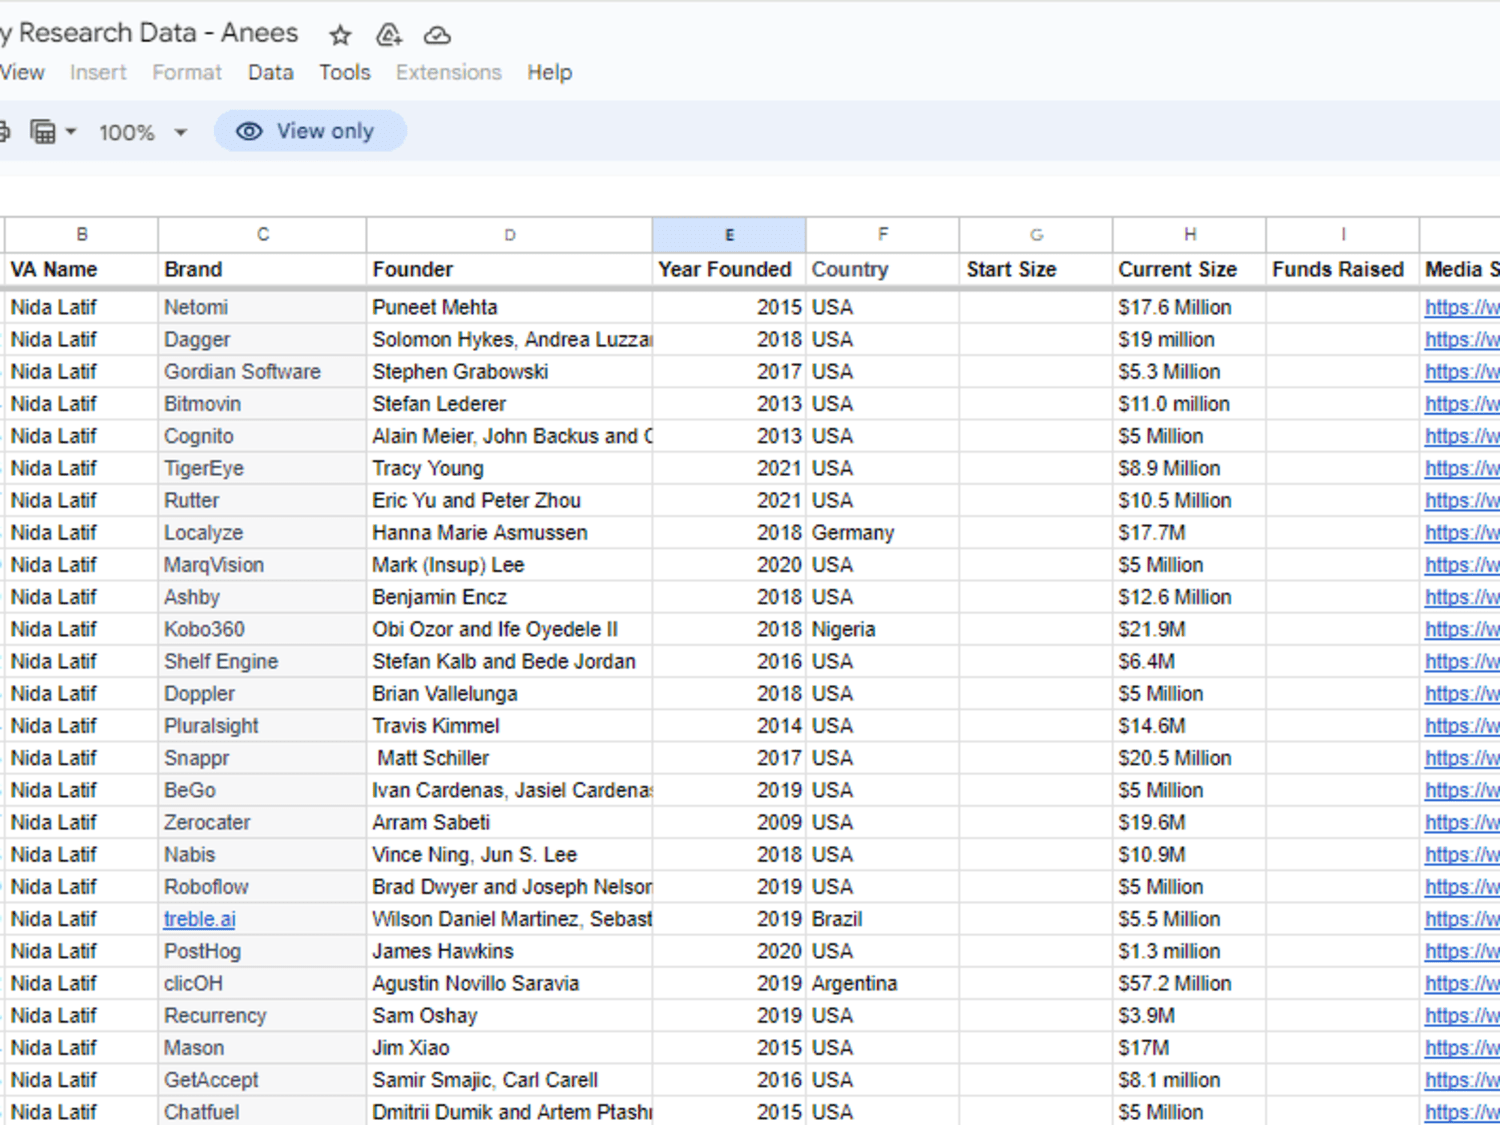Open the Data menu
Screen dimensions: 1500x1125
271,72
